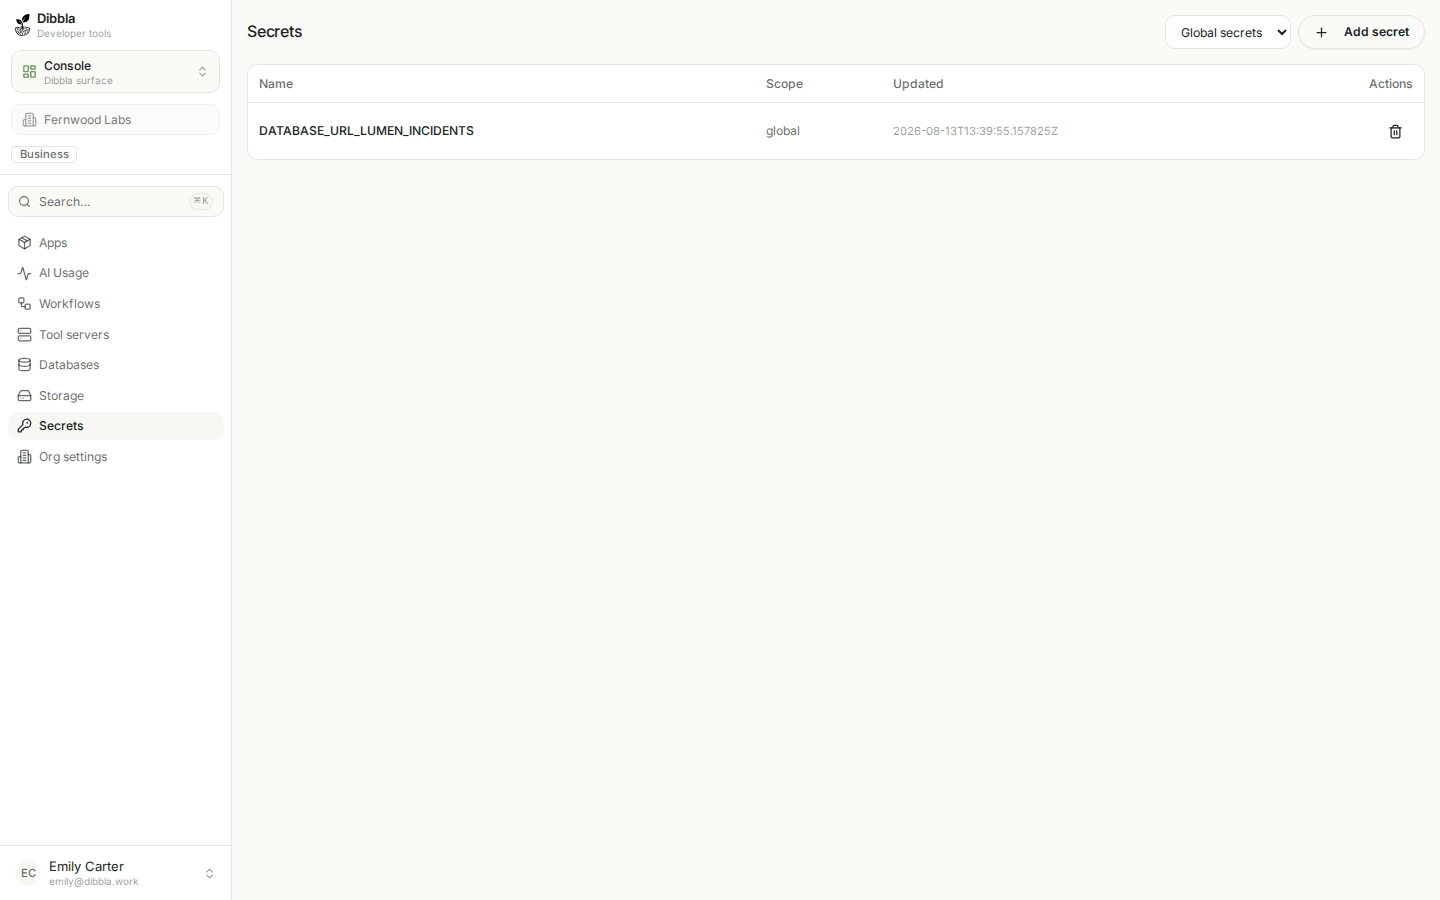
Task: Open the Apps page
Action: [x=115, y=243]
